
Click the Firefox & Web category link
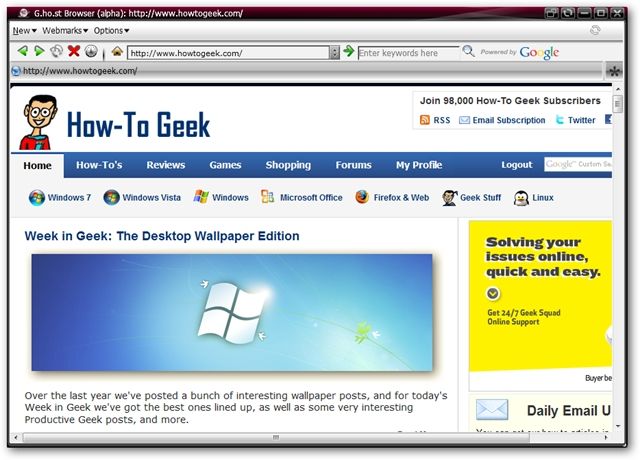click(401, 198)
